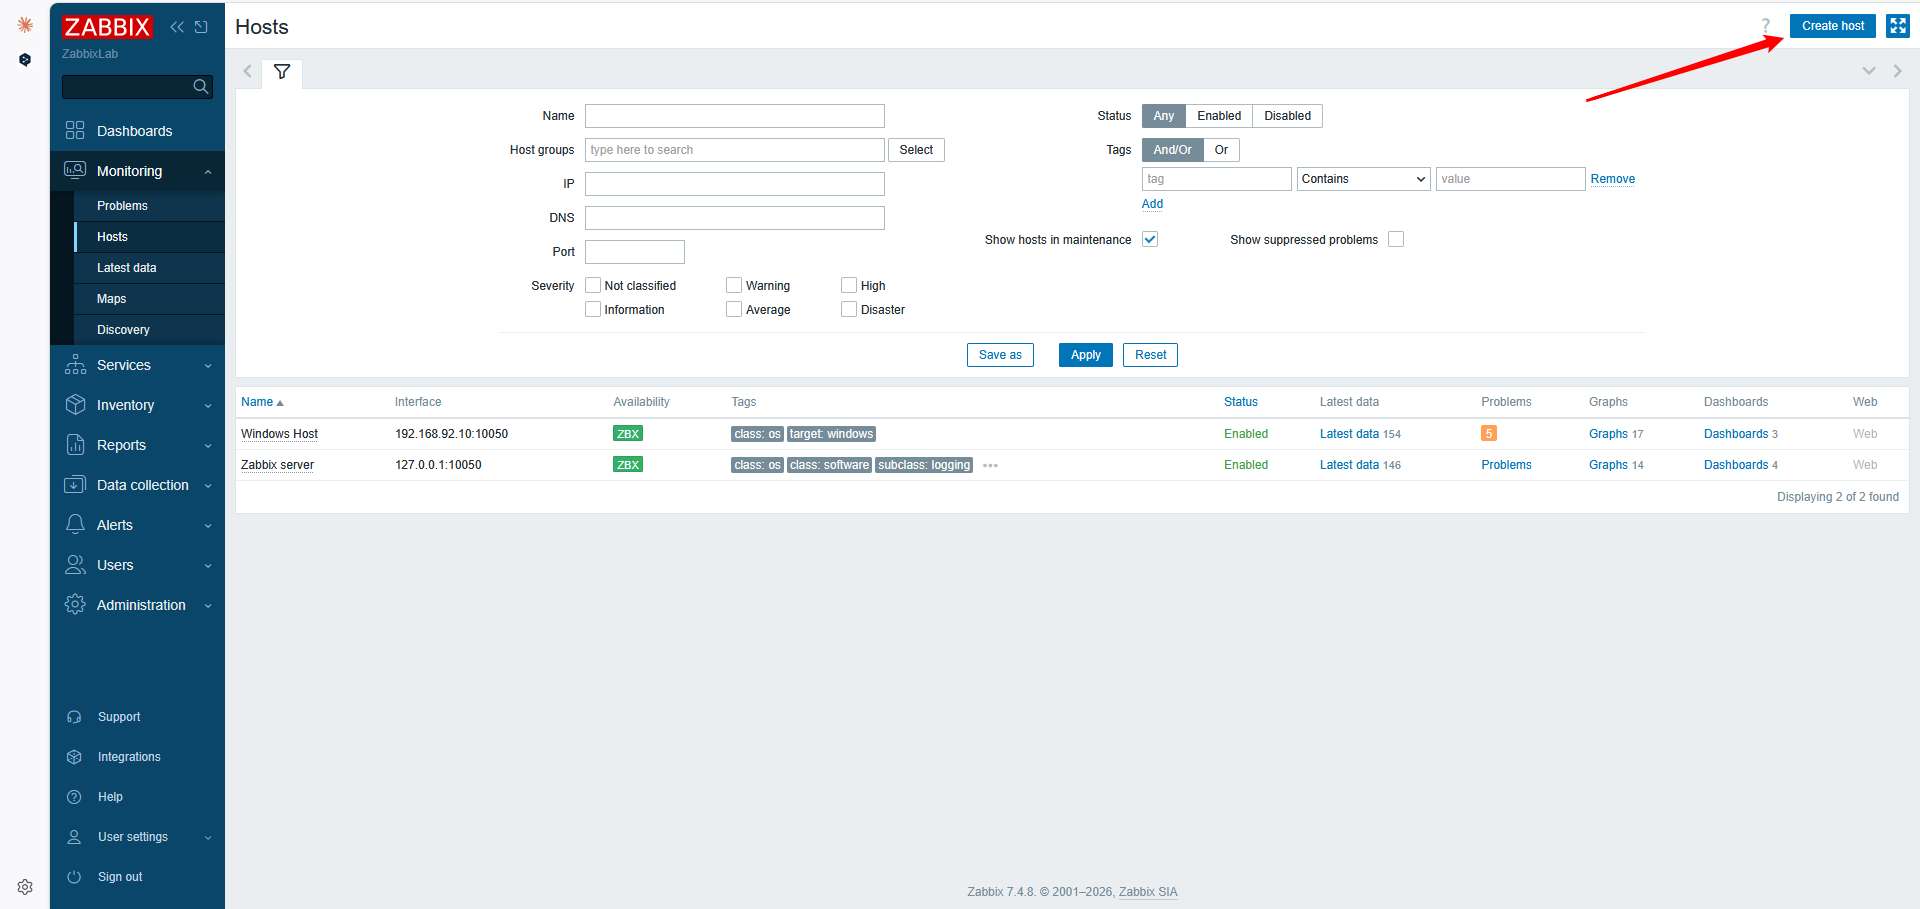Expand the Data collection menu

click(x=142, y=485)
